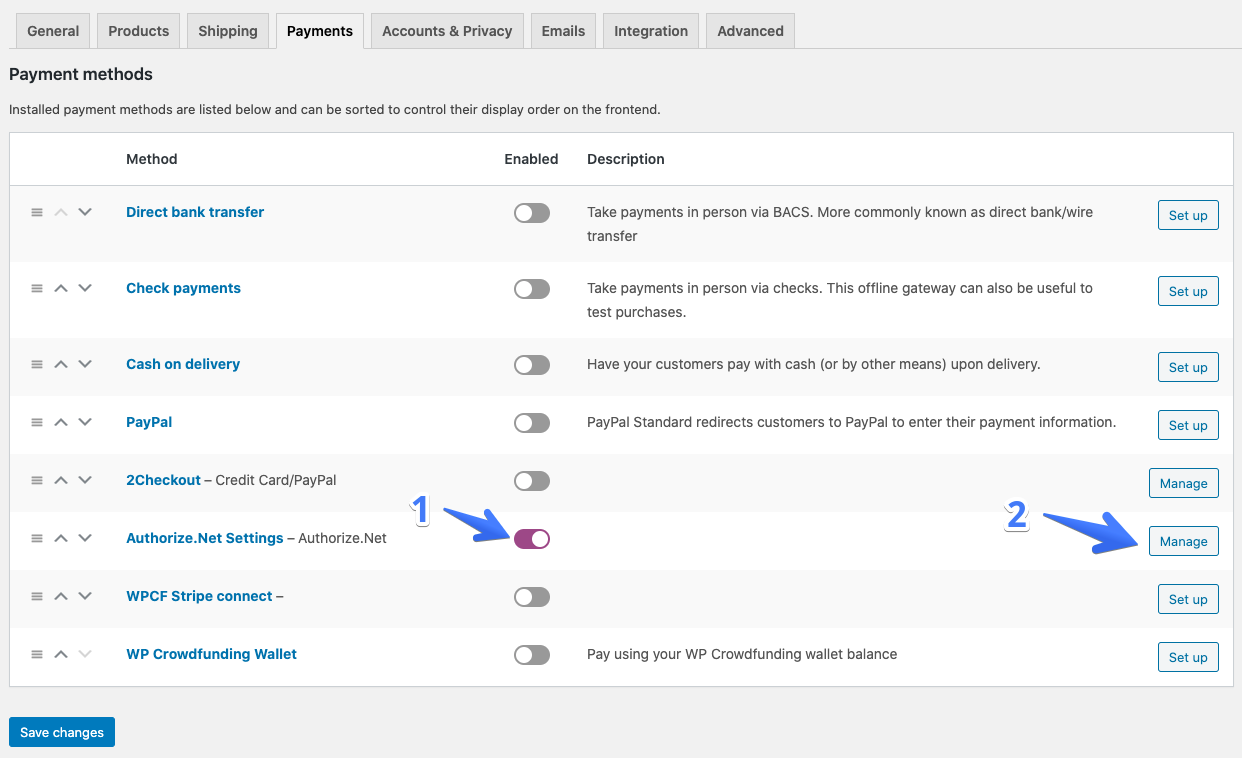
Task: Click Set up for Check payments
Action: click(1188, 291)
